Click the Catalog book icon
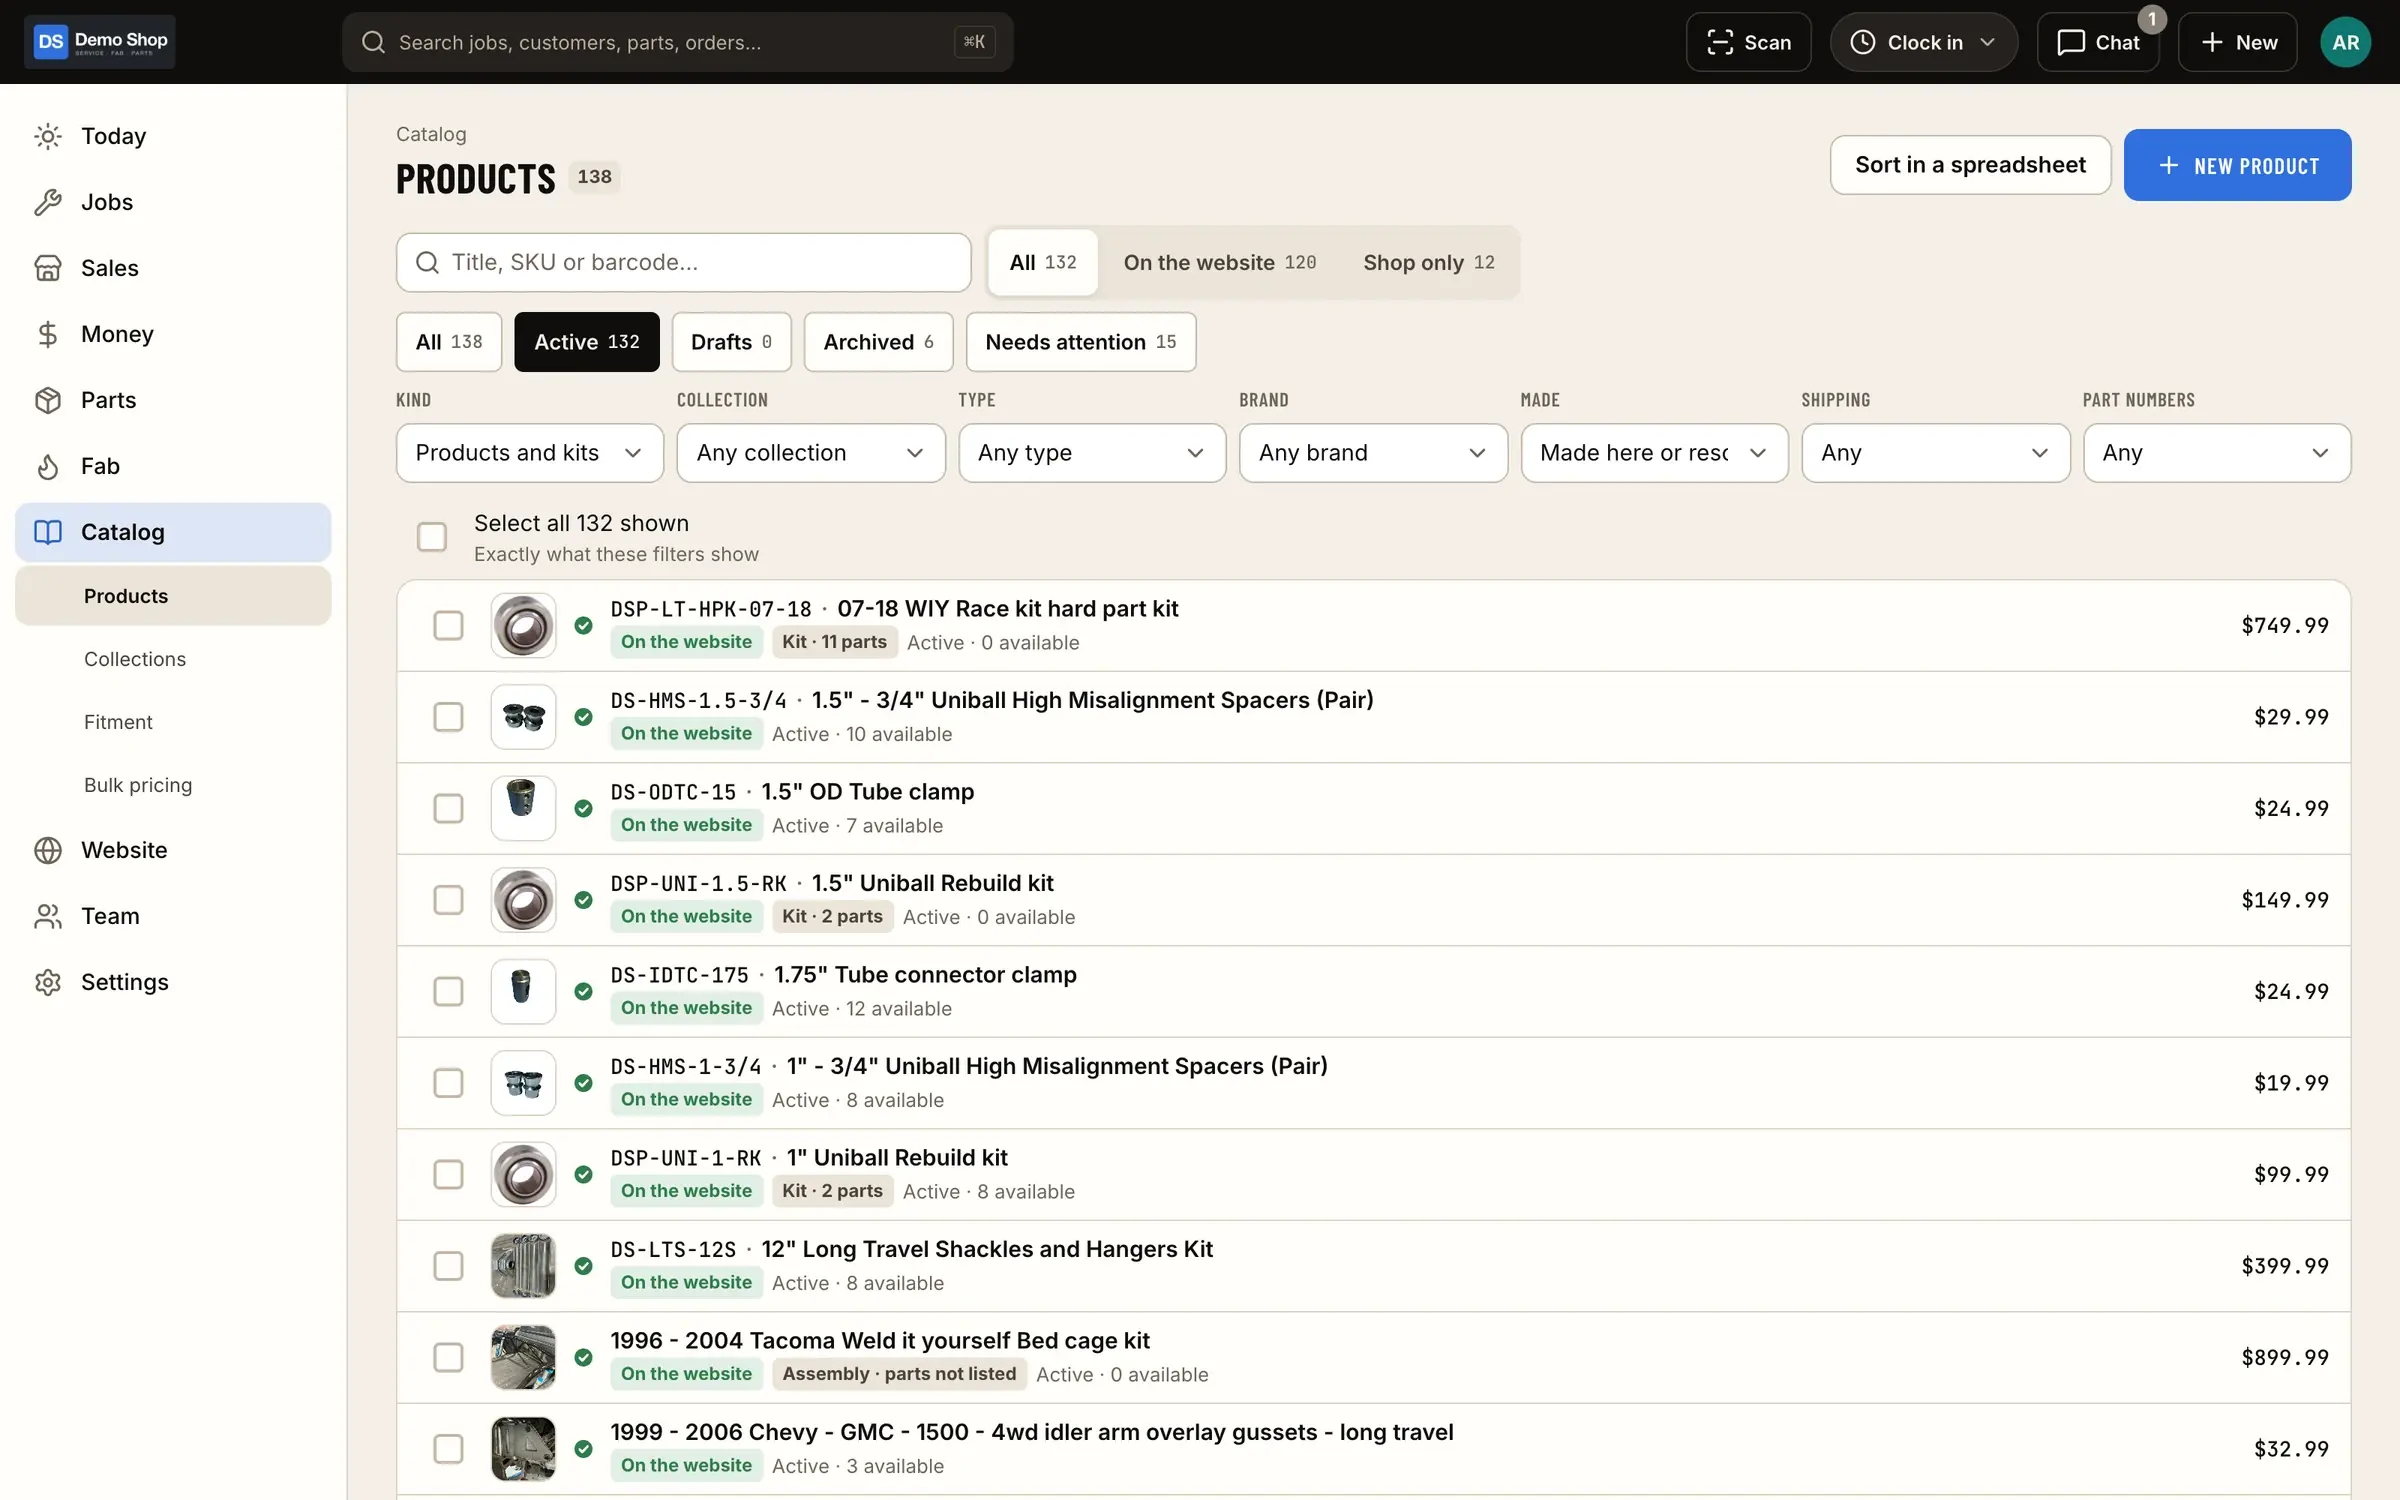Image resolution: width=2400 pixels, height=1500 pixels. pos(48,532)
